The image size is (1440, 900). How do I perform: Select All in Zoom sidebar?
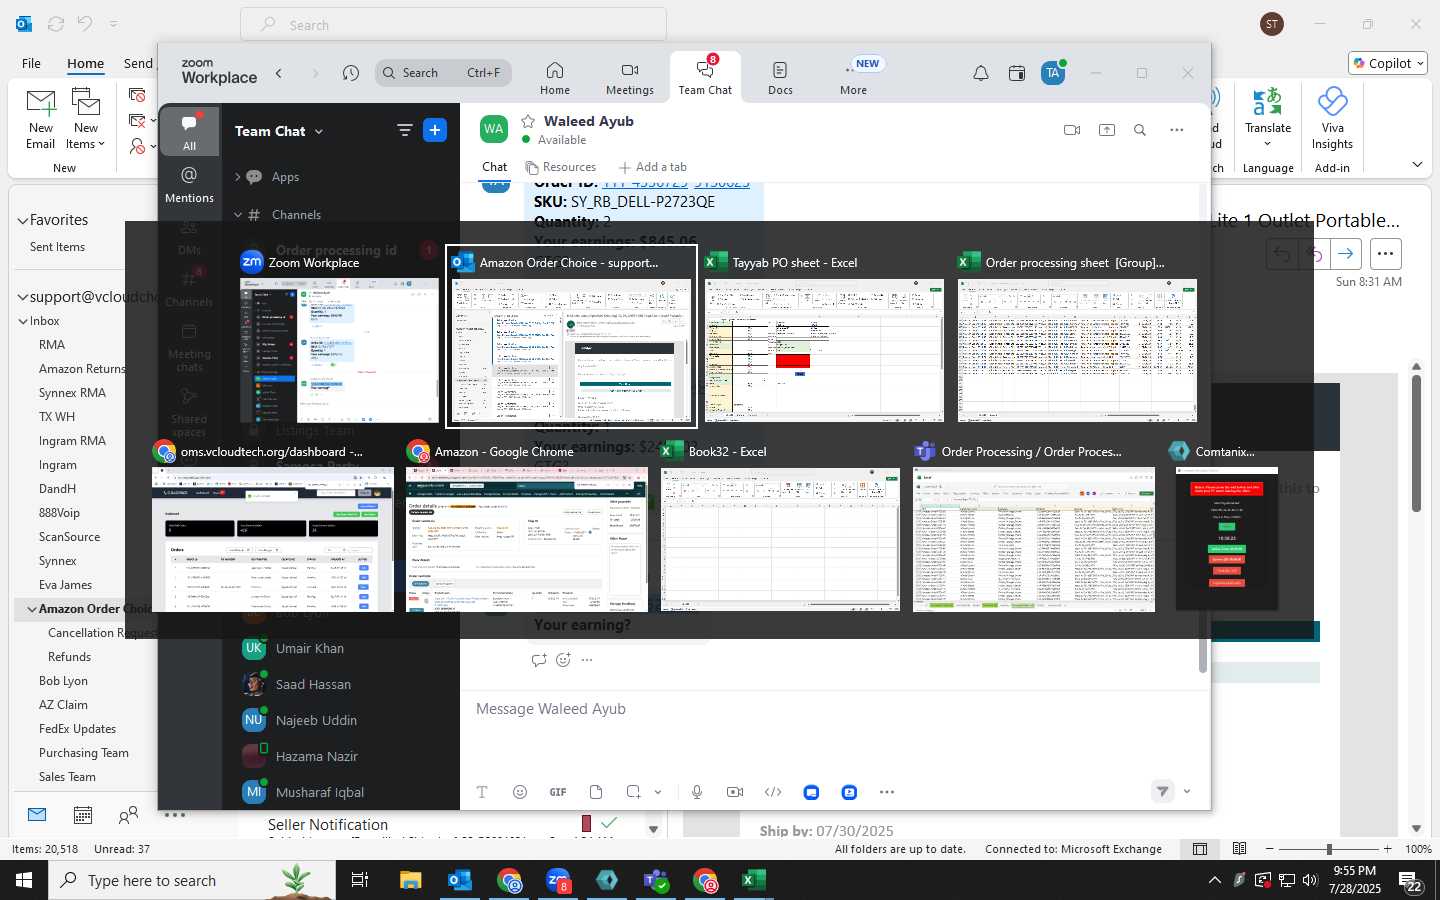point(189,131)
